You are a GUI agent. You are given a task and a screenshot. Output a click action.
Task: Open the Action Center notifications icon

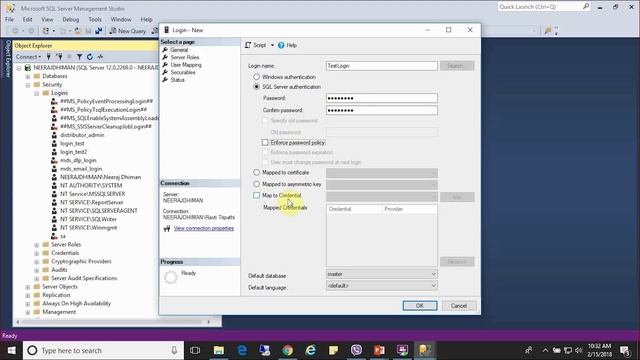click(x=625, y=350)
